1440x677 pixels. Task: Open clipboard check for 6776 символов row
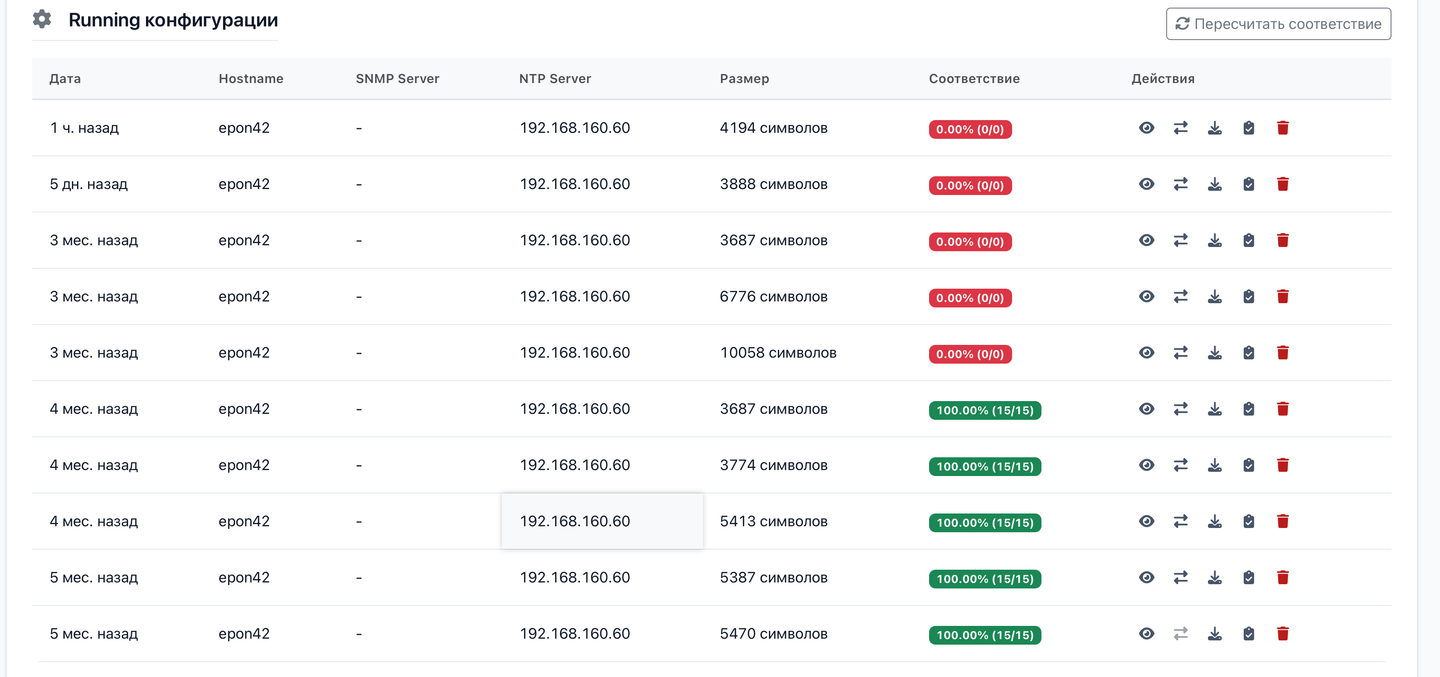point(1249,296)
